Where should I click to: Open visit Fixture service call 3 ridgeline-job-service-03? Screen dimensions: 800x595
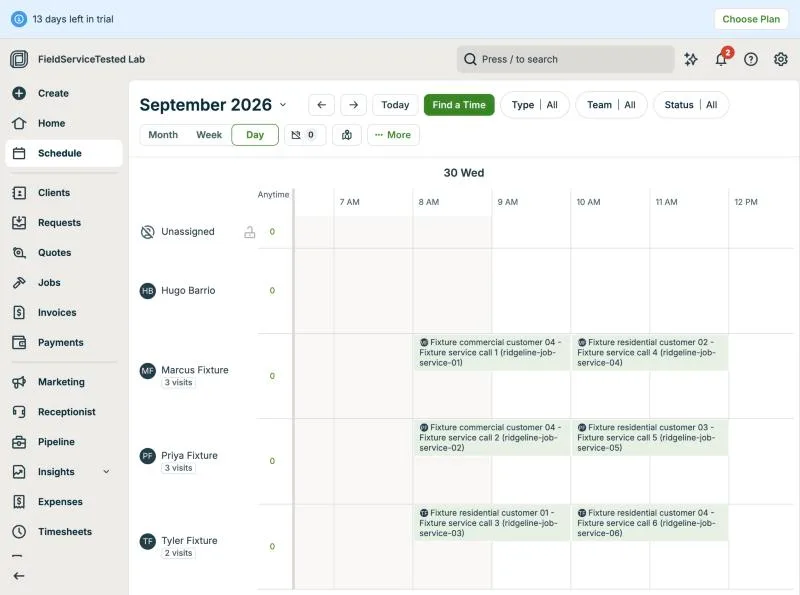[x=492, y=523]
